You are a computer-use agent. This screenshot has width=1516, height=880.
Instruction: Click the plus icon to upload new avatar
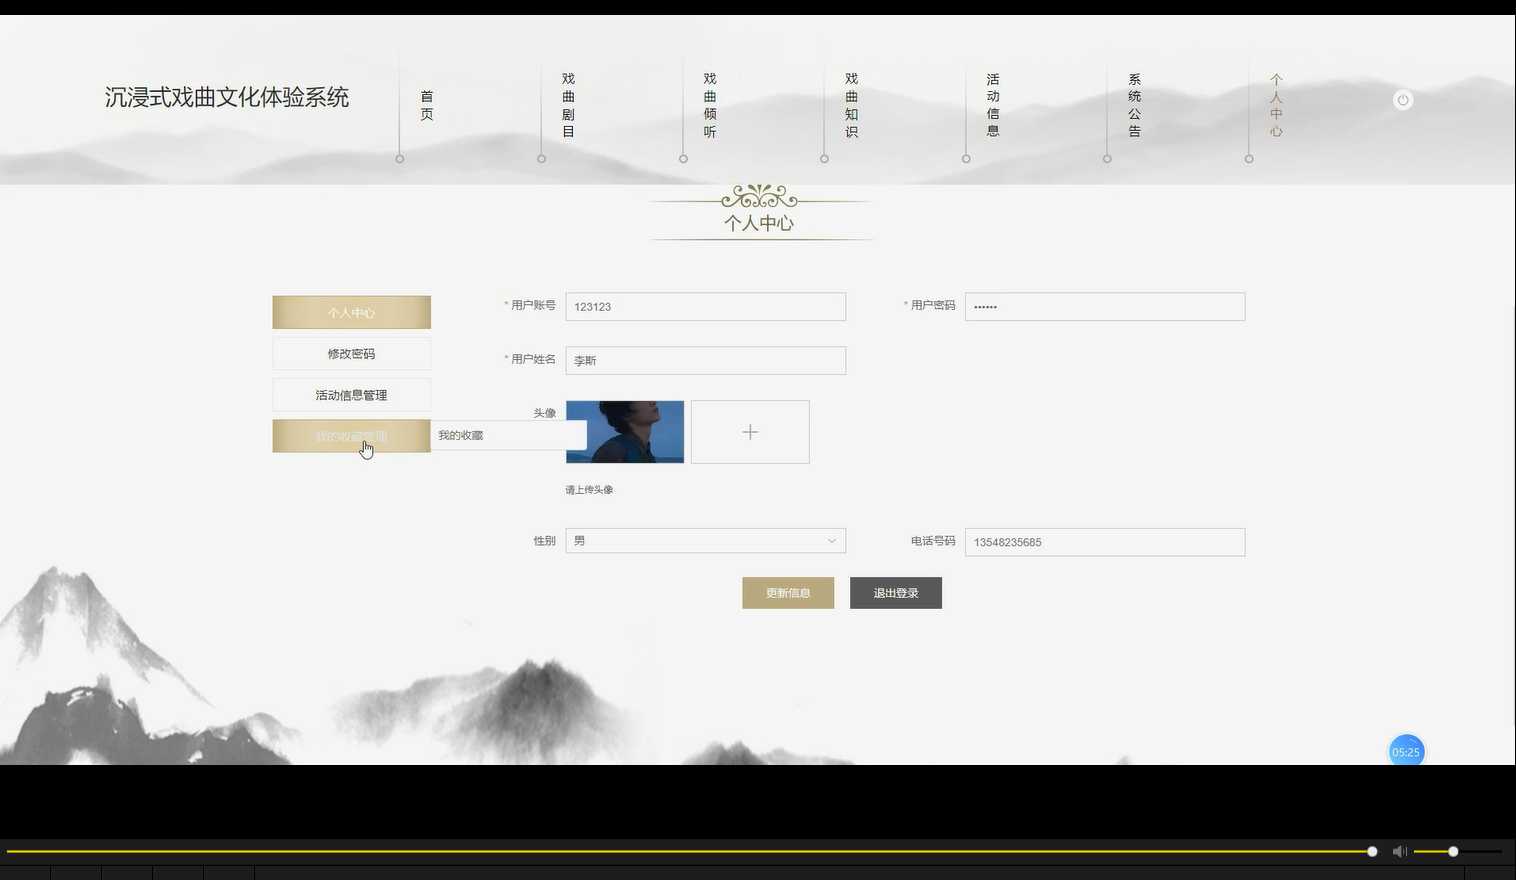(x=750, y=431)
